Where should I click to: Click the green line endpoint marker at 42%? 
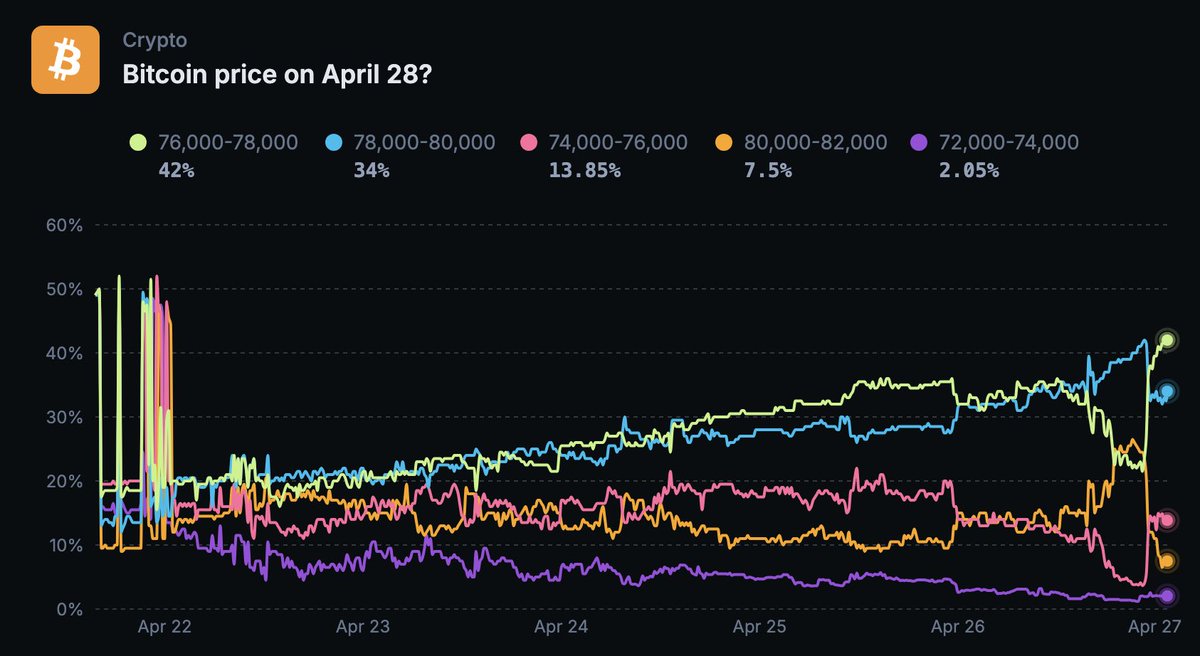pos(1166,340)
